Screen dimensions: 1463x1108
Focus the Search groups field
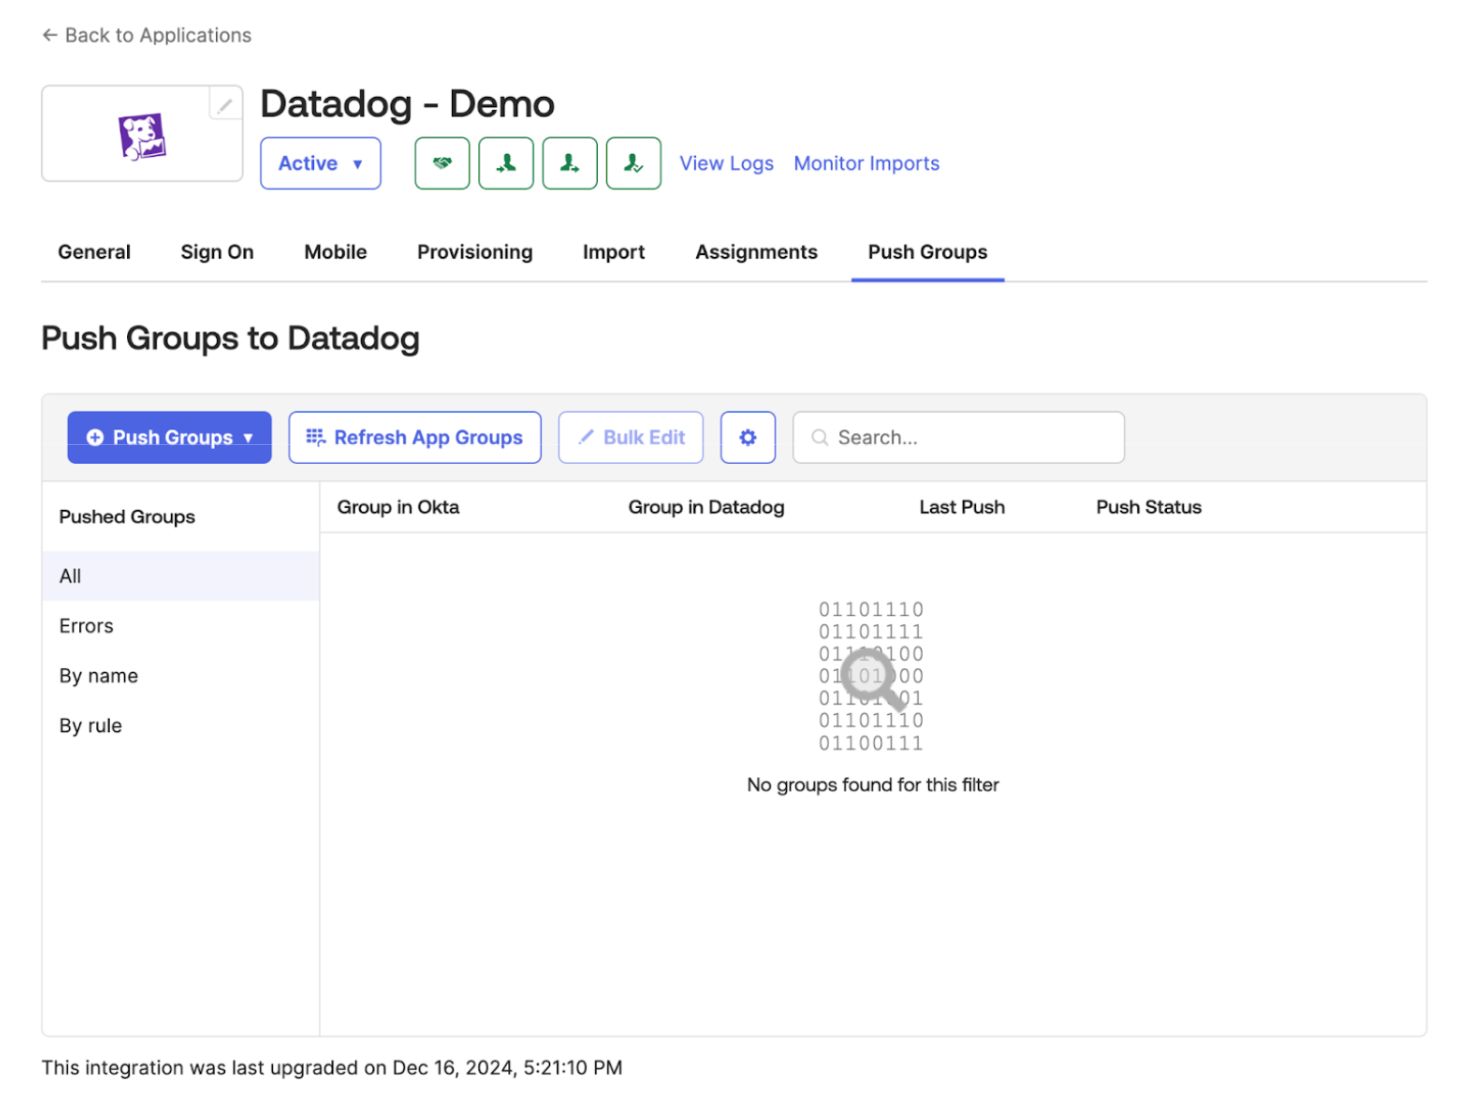(x=959, y=437)
